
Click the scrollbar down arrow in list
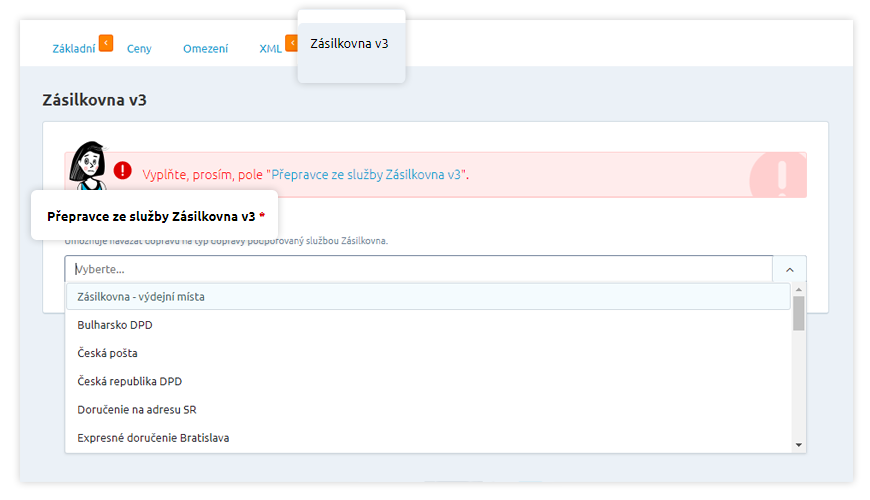point(798,445)
